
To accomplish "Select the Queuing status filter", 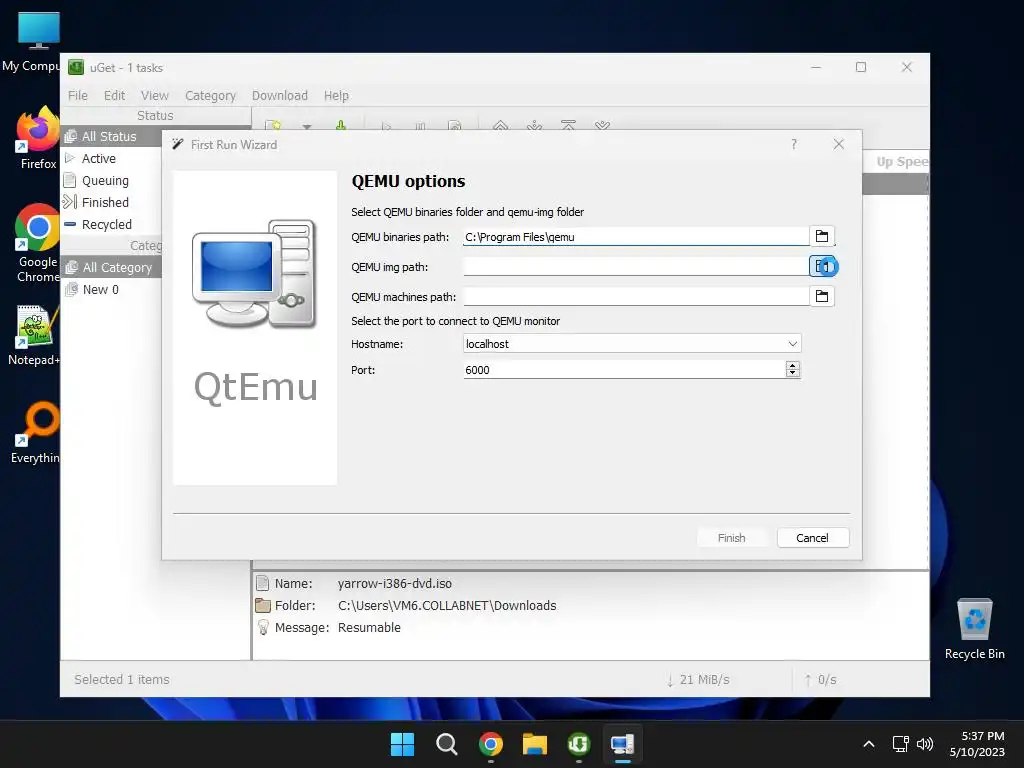I will tap(112, 180).
